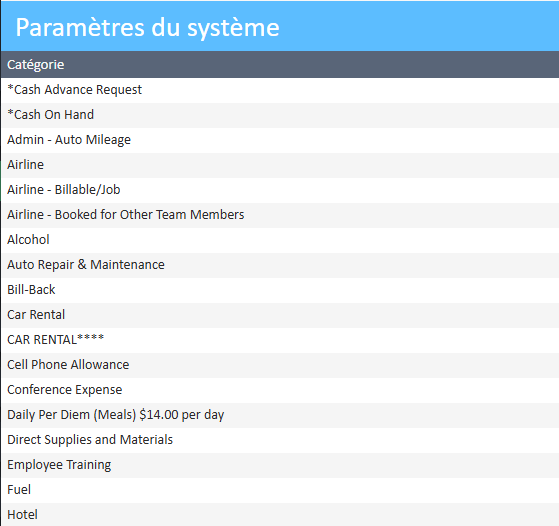Choose Direct Supplies and Materials
This screenshot has width=559, height=526.
[280, 440]
